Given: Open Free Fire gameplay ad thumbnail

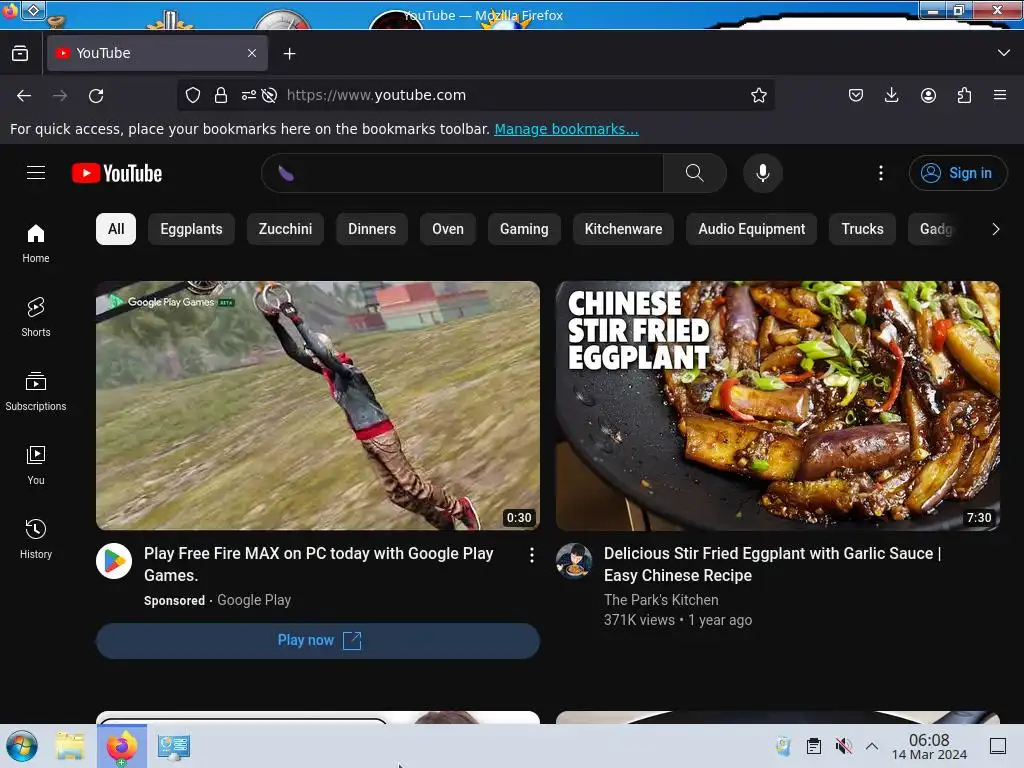Looking at the screenshot, I should (318, 406).
